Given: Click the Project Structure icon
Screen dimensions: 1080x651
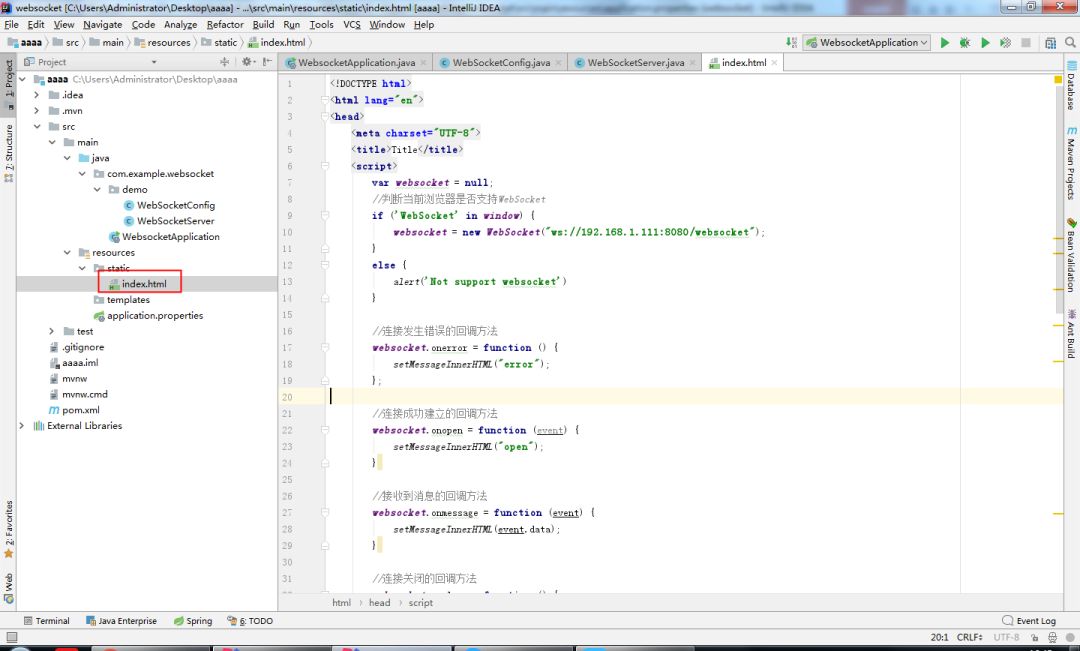Looking at the screenshot, I should (x=1050, y=43).
